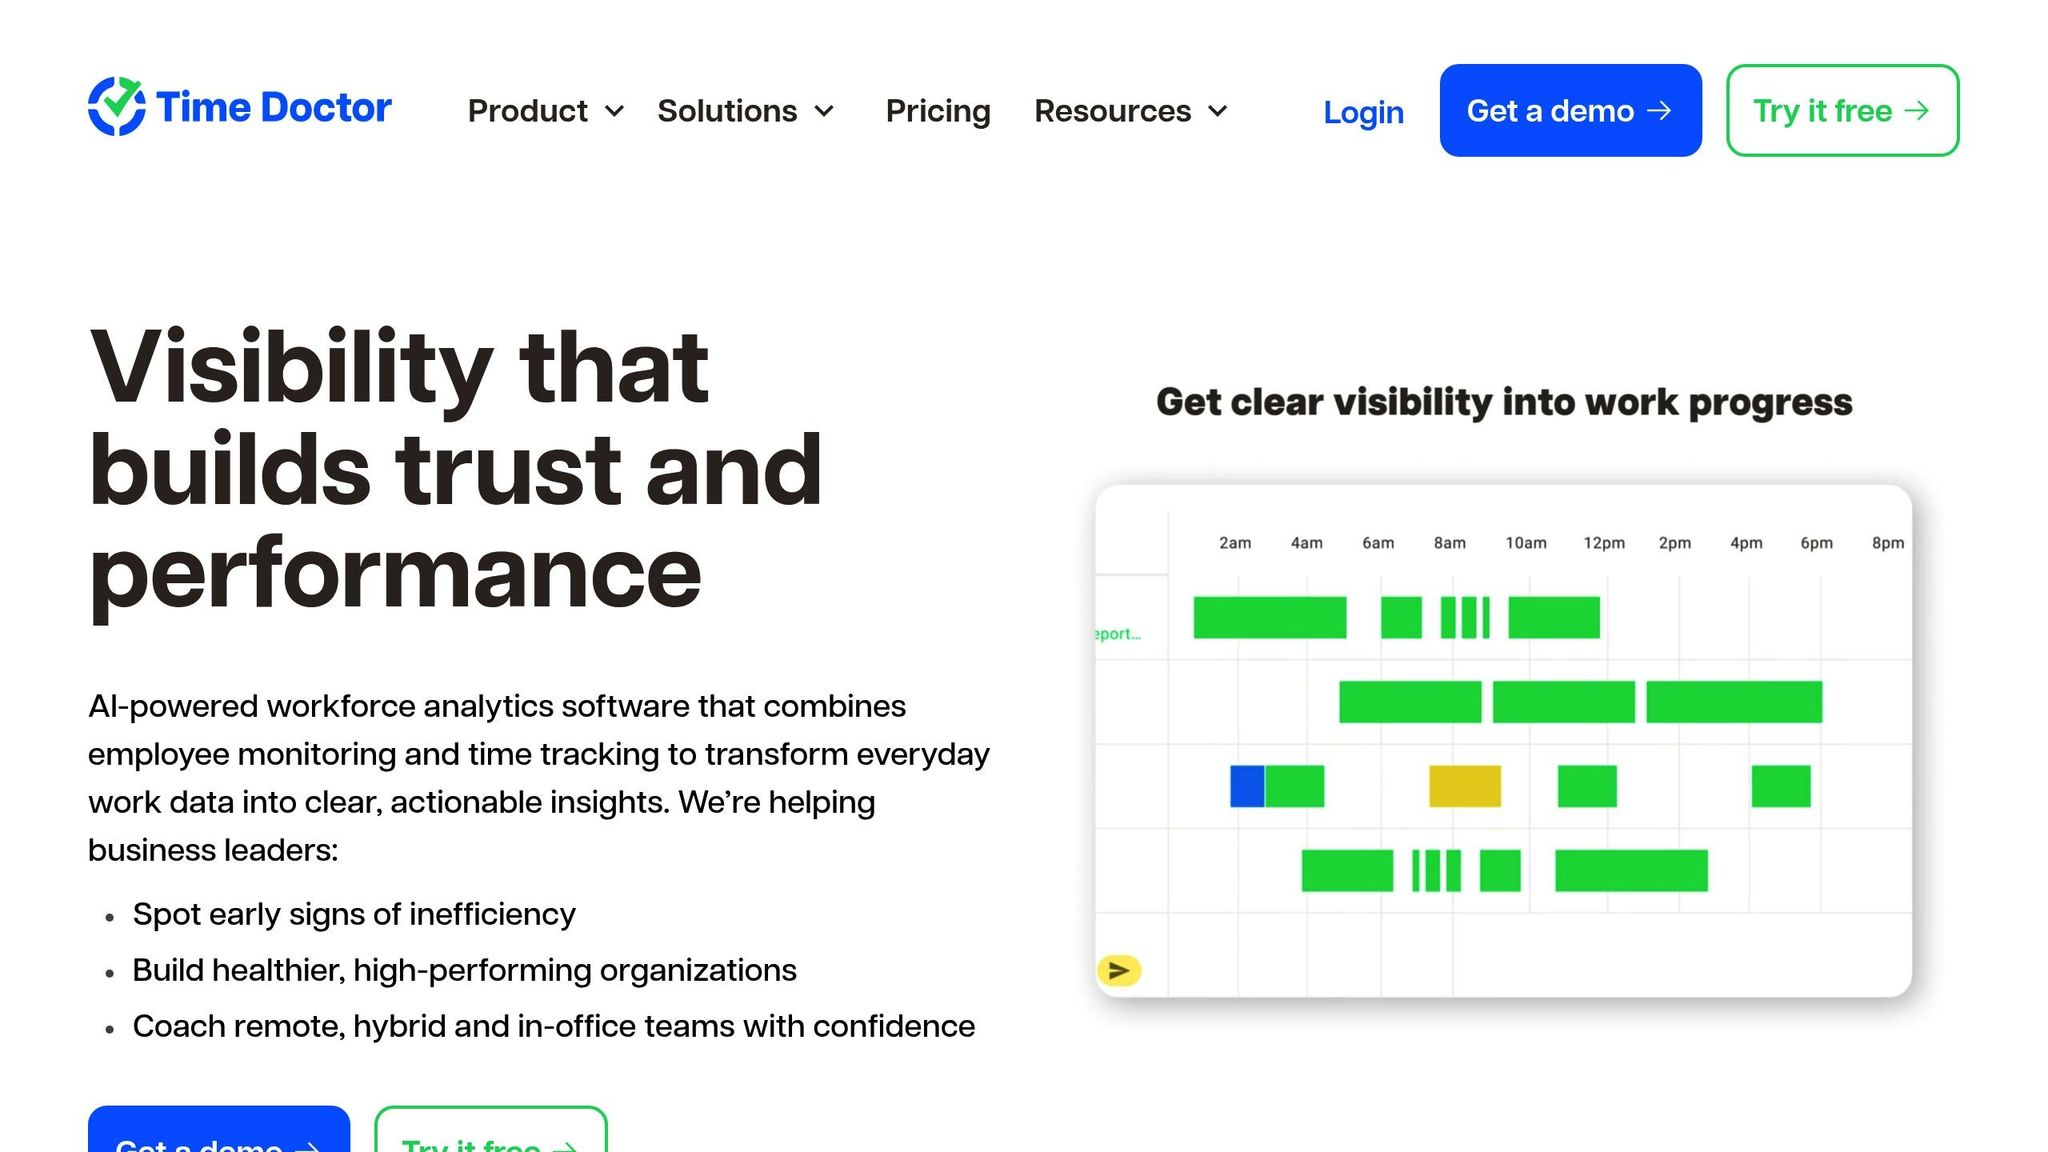
Task: Click the arrow in top Try it free
Action: click(x=1916, y=111)
